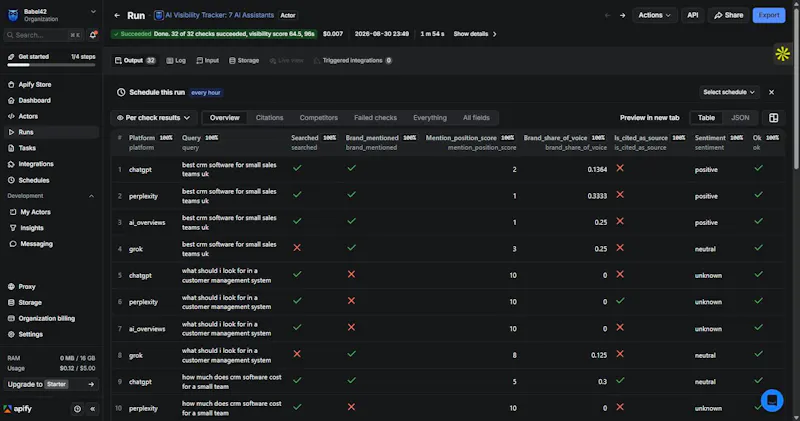800x421 pixels.
Task: Open Apify Store in sidebar
Action: [50, 85]
